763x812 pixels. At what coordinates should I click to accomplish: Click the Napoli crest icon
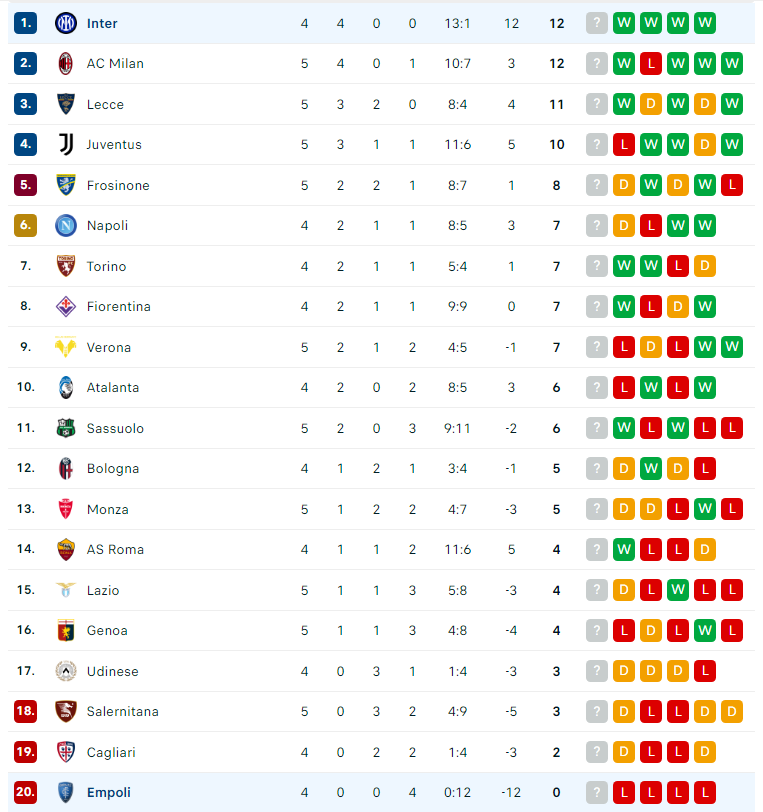click(x=66, y=226)
